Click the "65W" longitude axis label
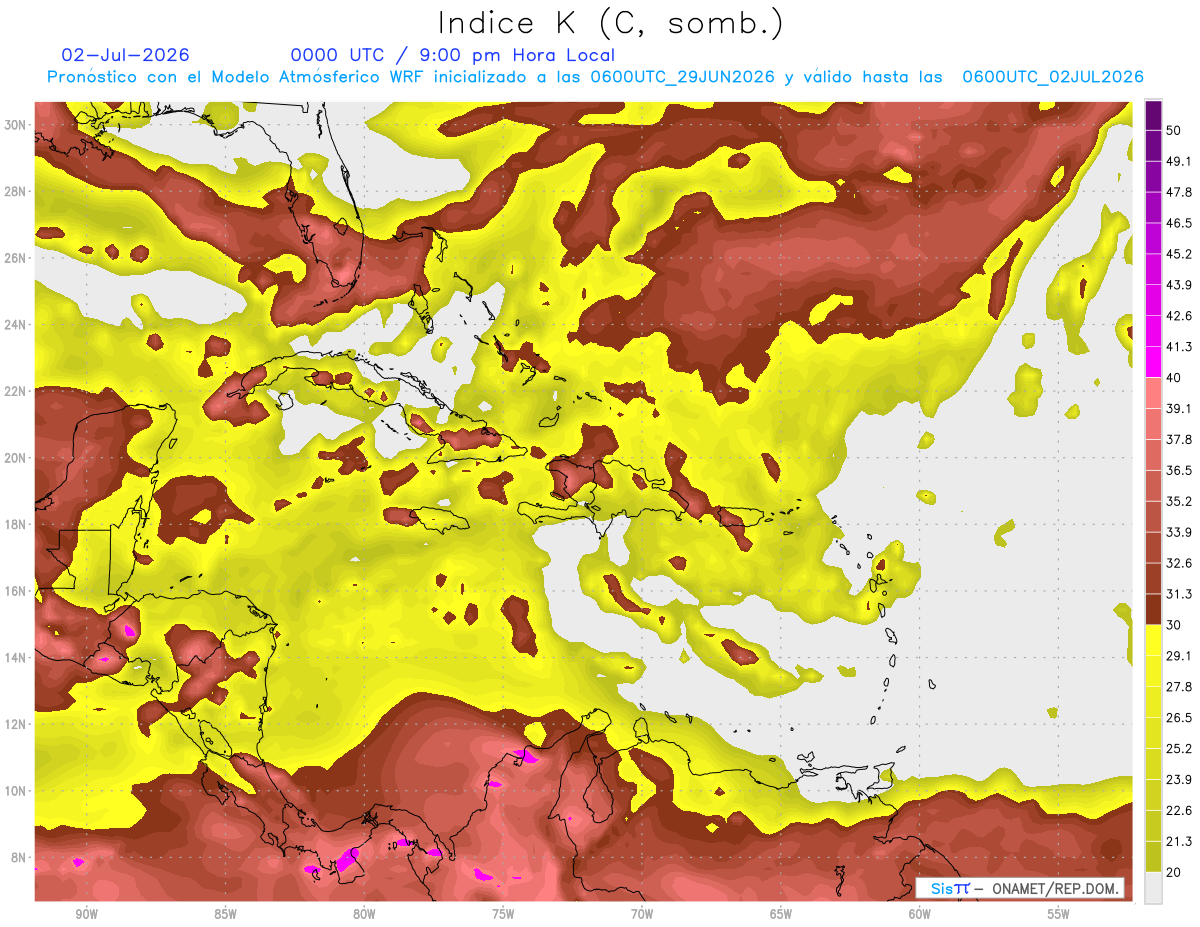 (781, 915)
